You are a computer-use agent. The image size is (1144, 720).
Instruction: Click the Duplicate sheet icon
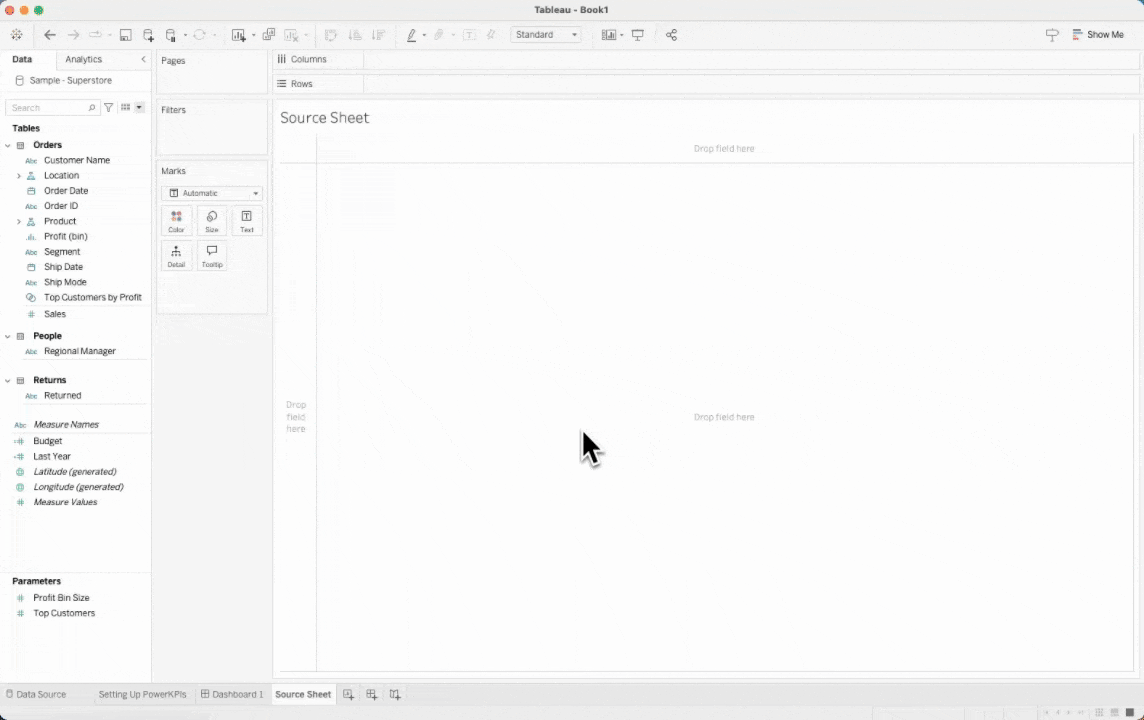268,34
